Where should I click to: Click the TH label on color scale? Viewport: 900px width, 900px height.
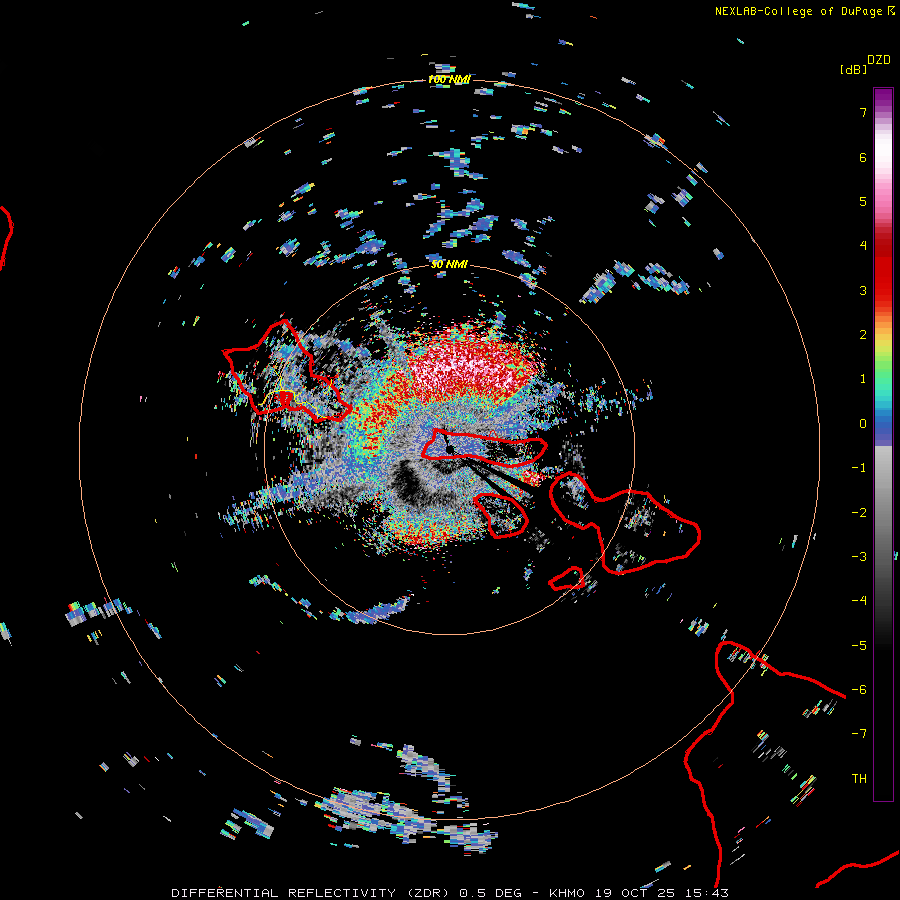coord(859,778)
